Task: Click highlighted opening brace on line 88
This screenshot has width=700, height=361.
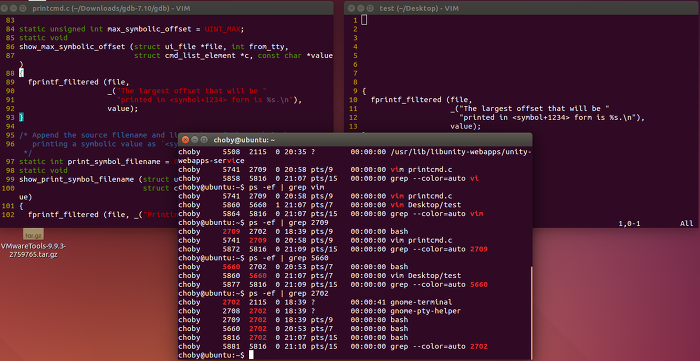Action: pyautogui.click(x=21, y=73)
